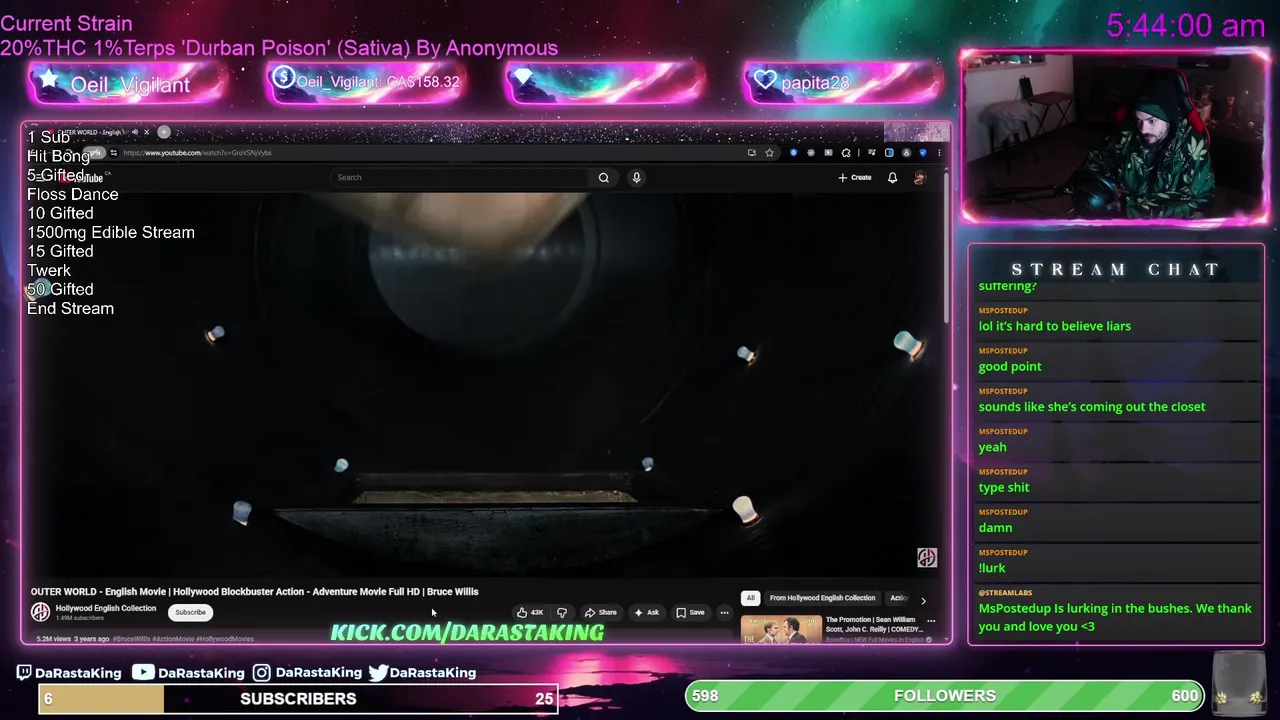The width and height of the screenshot is (1280, 720).
Task: Select the From Hollywood English Collection chip
Action: coord(822,598)
